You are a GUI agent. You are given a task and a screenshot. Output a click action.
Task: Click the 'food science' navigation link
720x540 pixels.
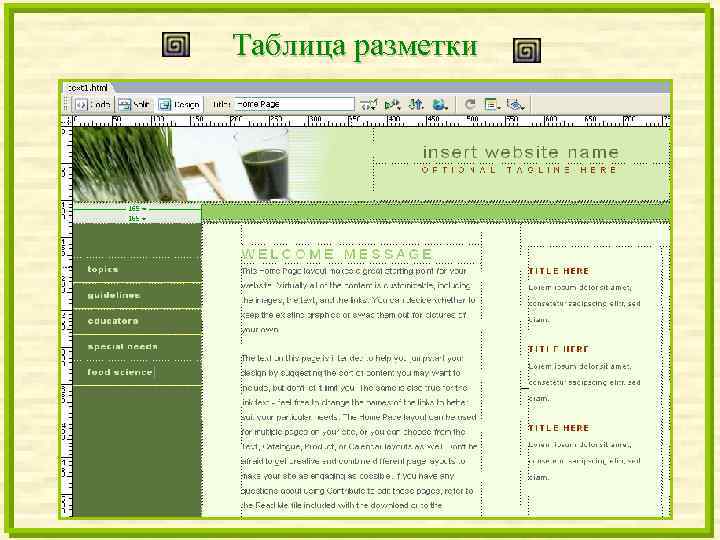[x=120, y=372]
